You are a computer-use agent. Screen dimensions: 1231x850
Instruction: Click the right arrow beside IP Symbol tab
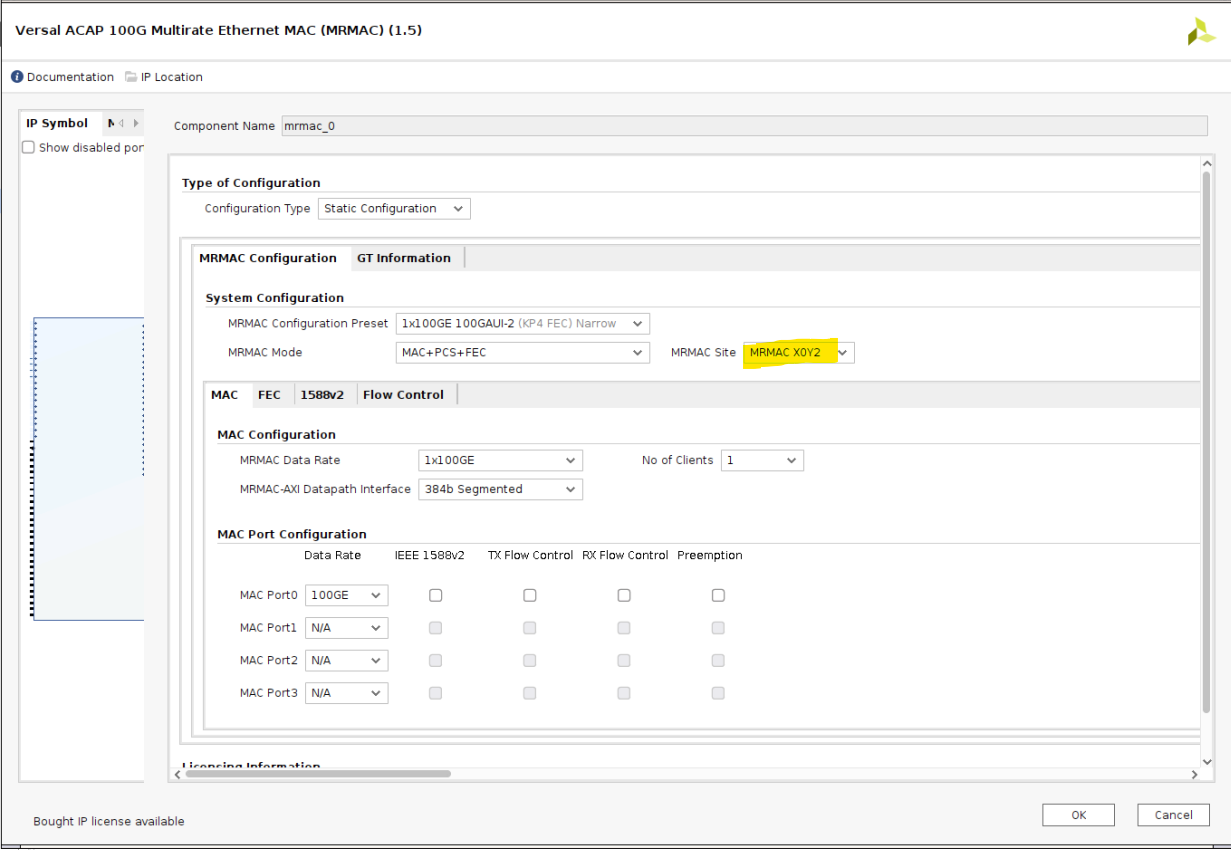click(136, 124)
